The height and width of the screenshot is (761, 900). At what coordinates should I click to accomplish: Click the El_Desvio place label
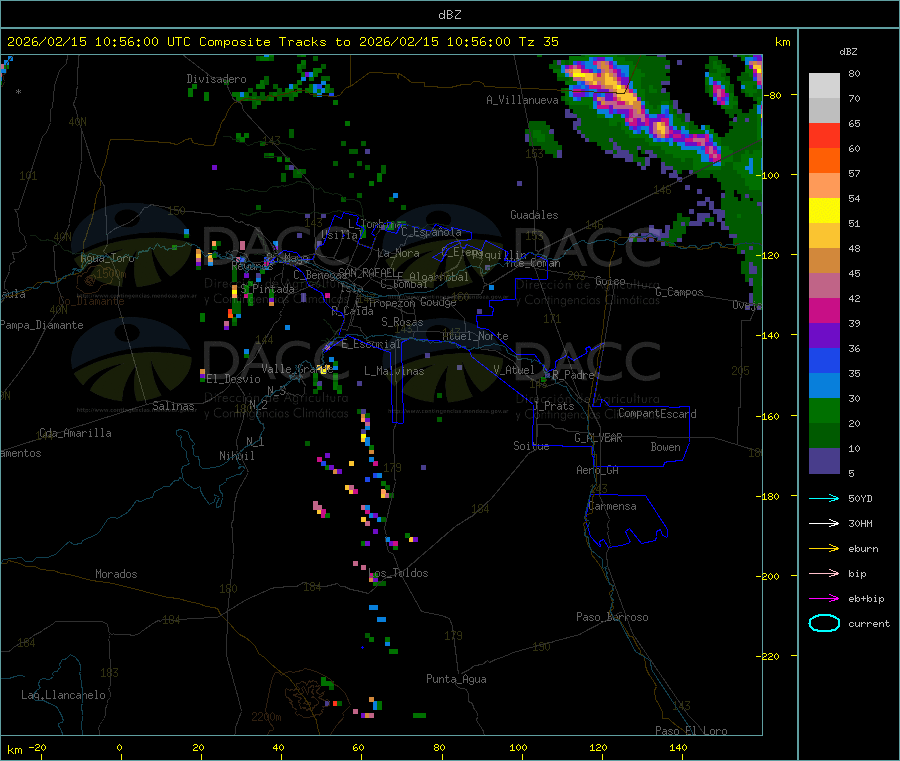click(x=234, y=379)
